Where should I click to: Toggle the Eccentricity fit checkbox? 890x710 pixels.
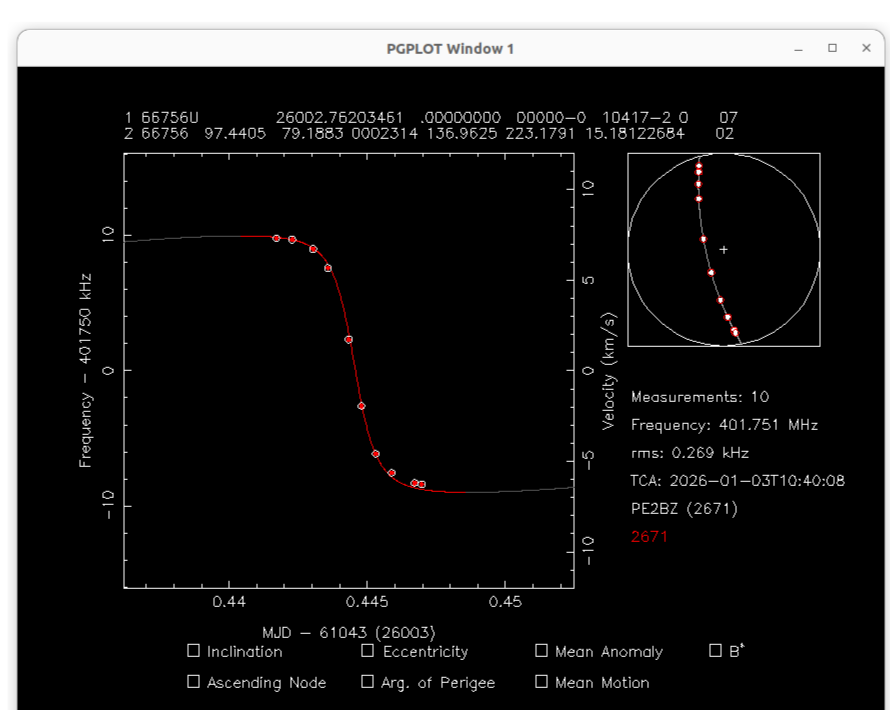point(367,651)
